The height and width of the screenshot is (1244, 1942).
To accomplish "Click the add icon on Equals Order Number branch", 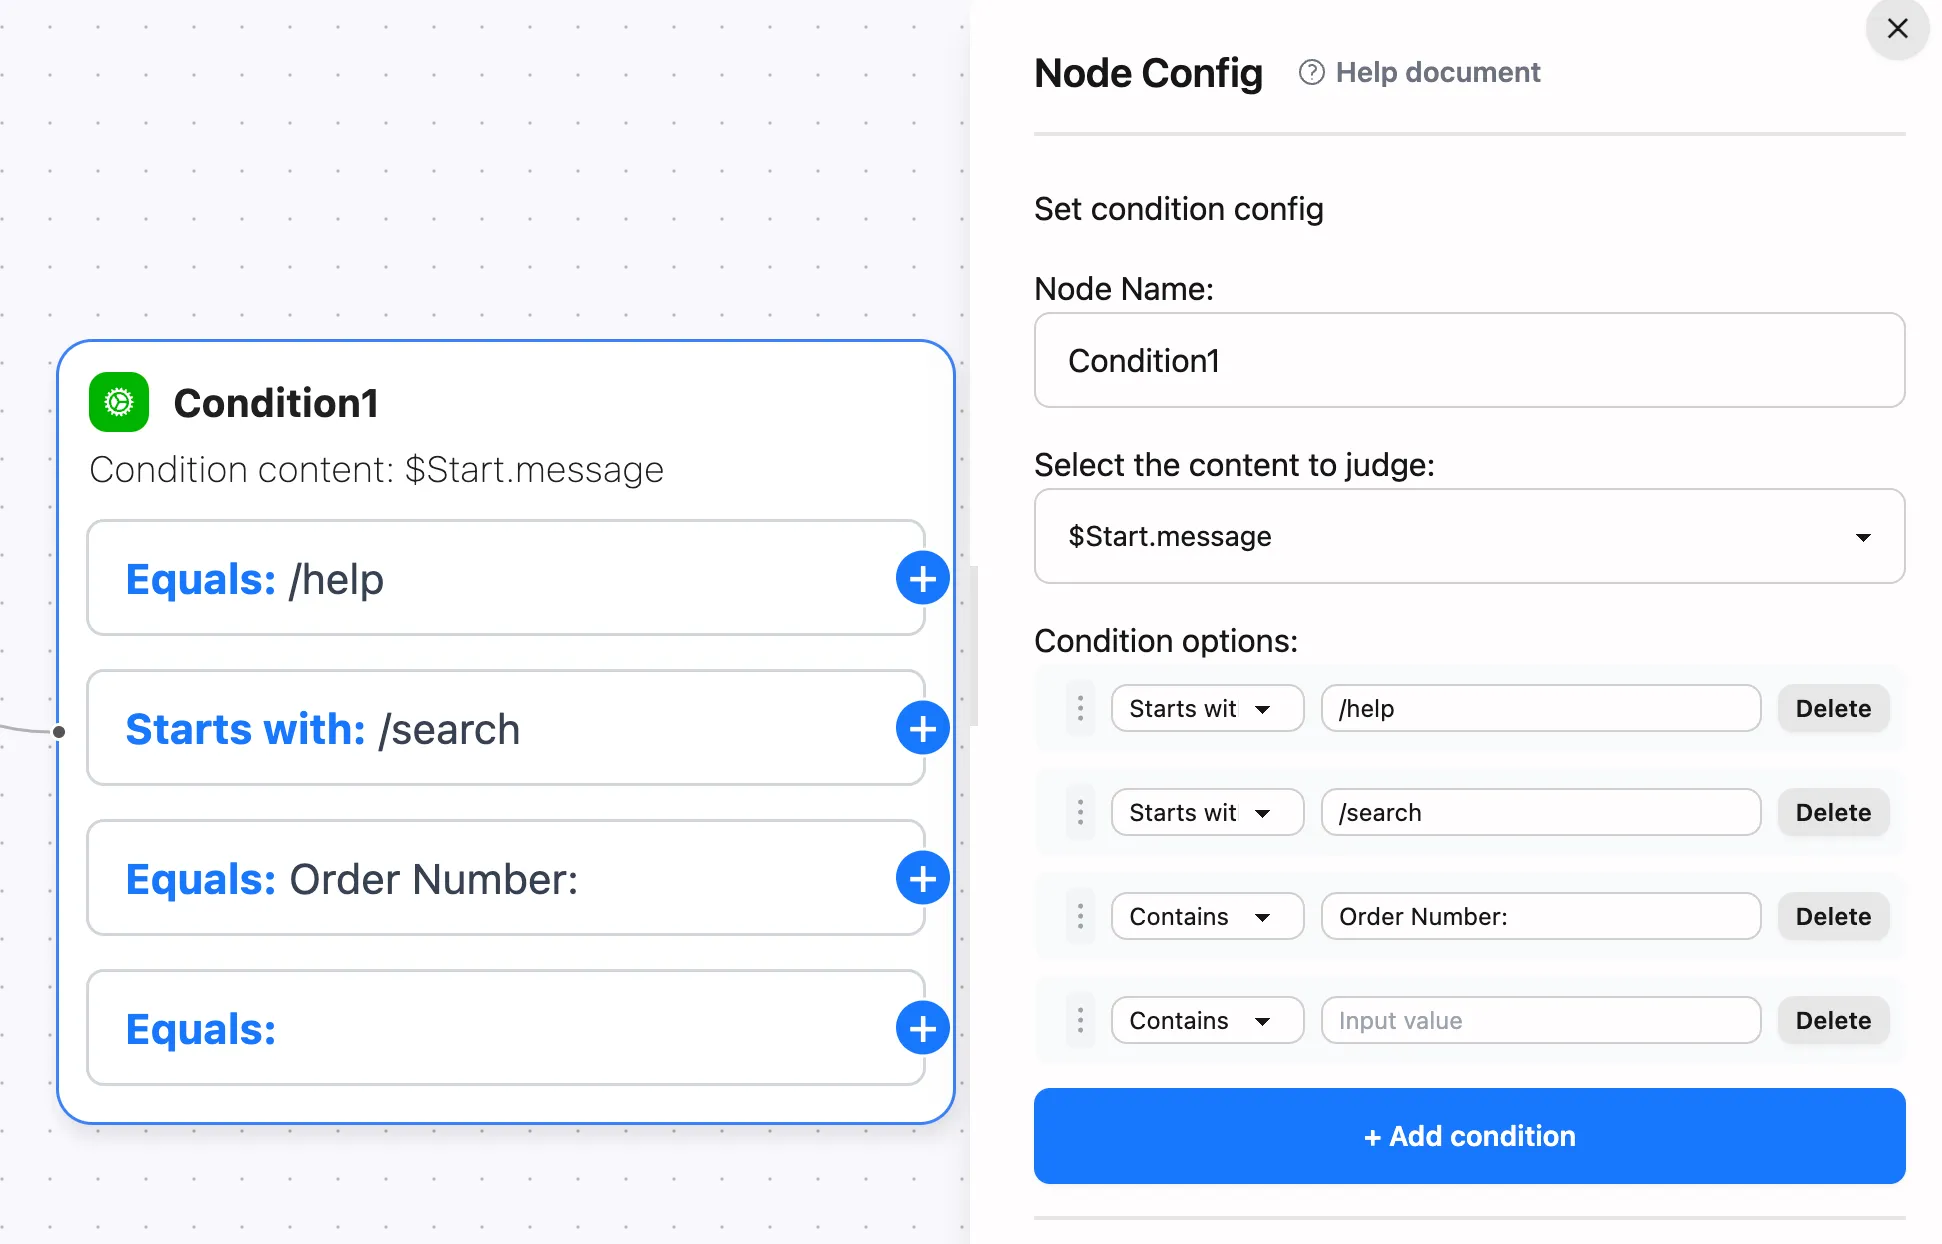I will [x=921, y=877].
